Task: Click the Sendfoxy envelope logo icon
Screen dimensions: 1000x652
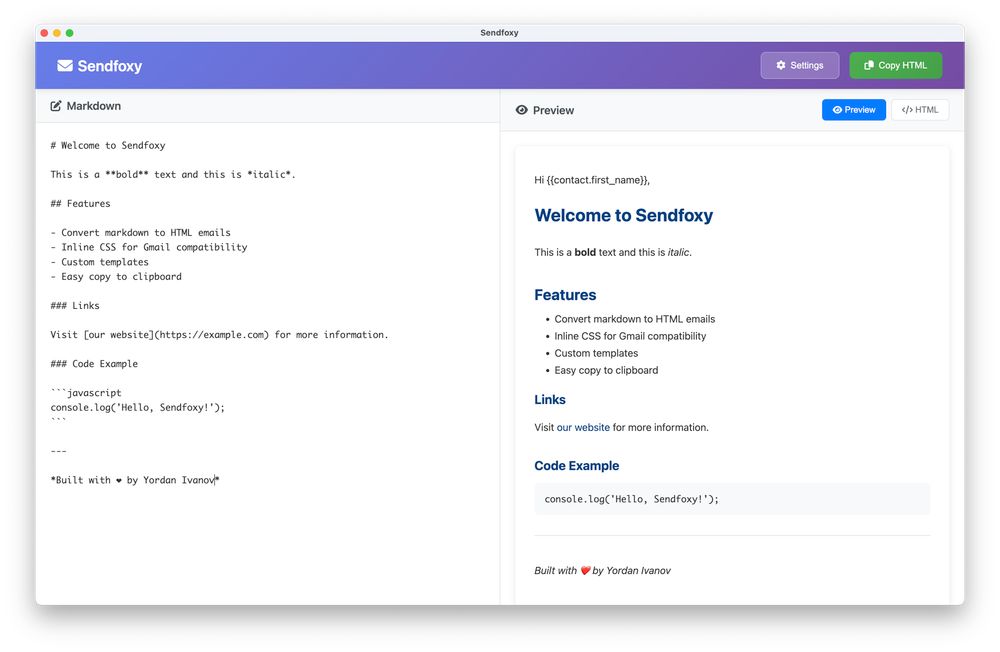Action: [64, 66]
